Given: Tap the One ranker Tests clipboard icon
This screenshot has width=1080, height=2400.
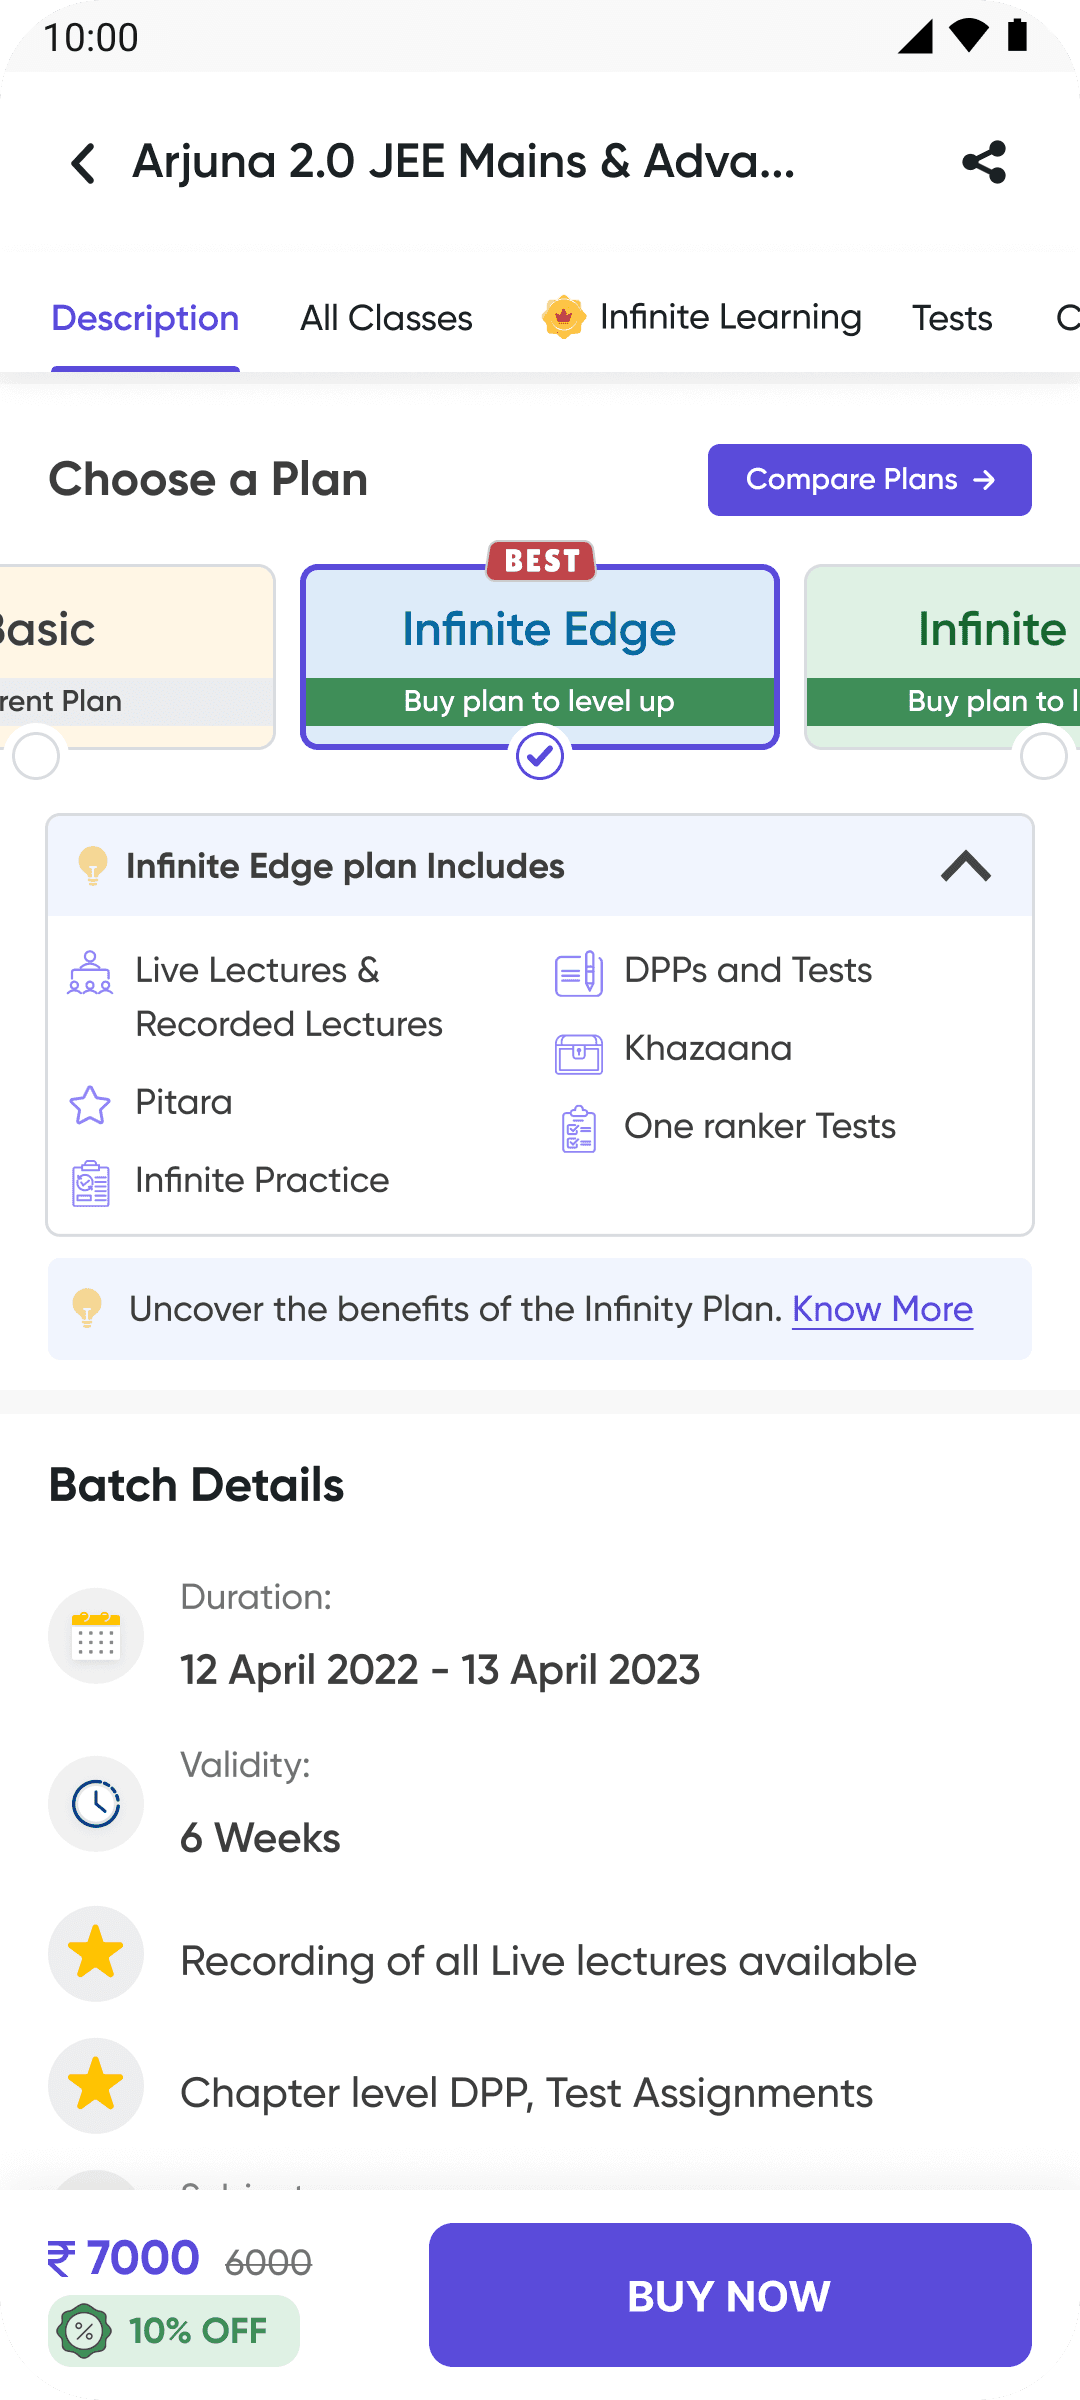Looking at the screenshot, I should 579,1130.
